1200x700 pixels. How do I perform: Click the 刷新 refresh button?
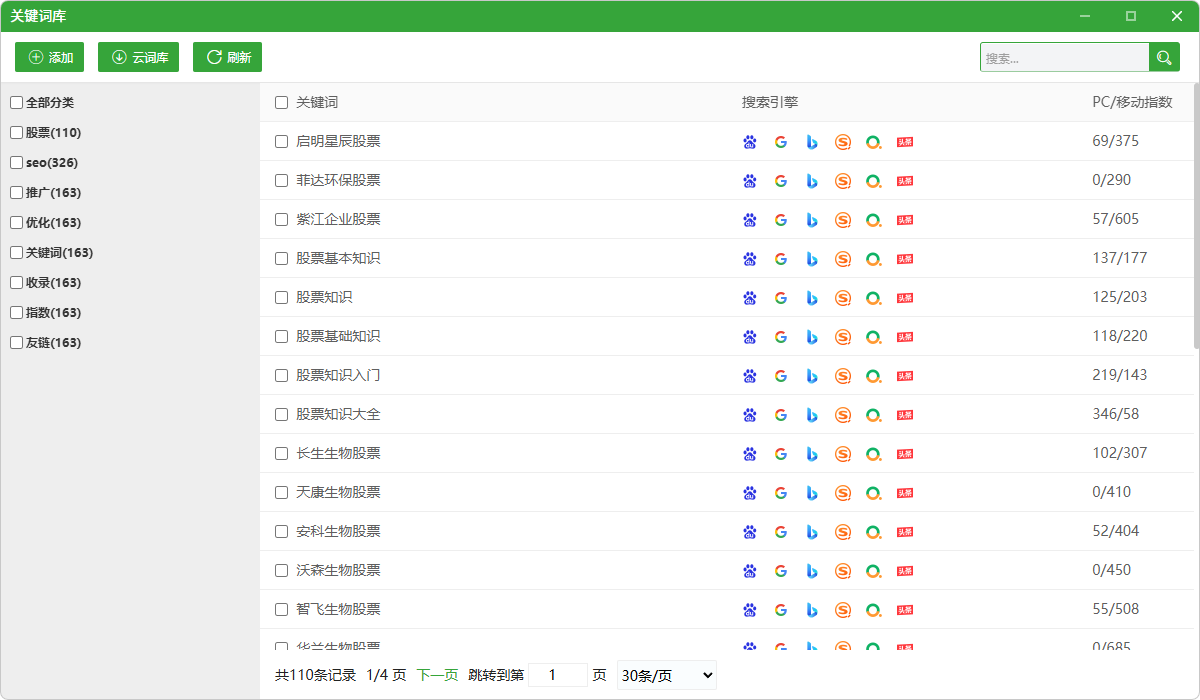228,57
